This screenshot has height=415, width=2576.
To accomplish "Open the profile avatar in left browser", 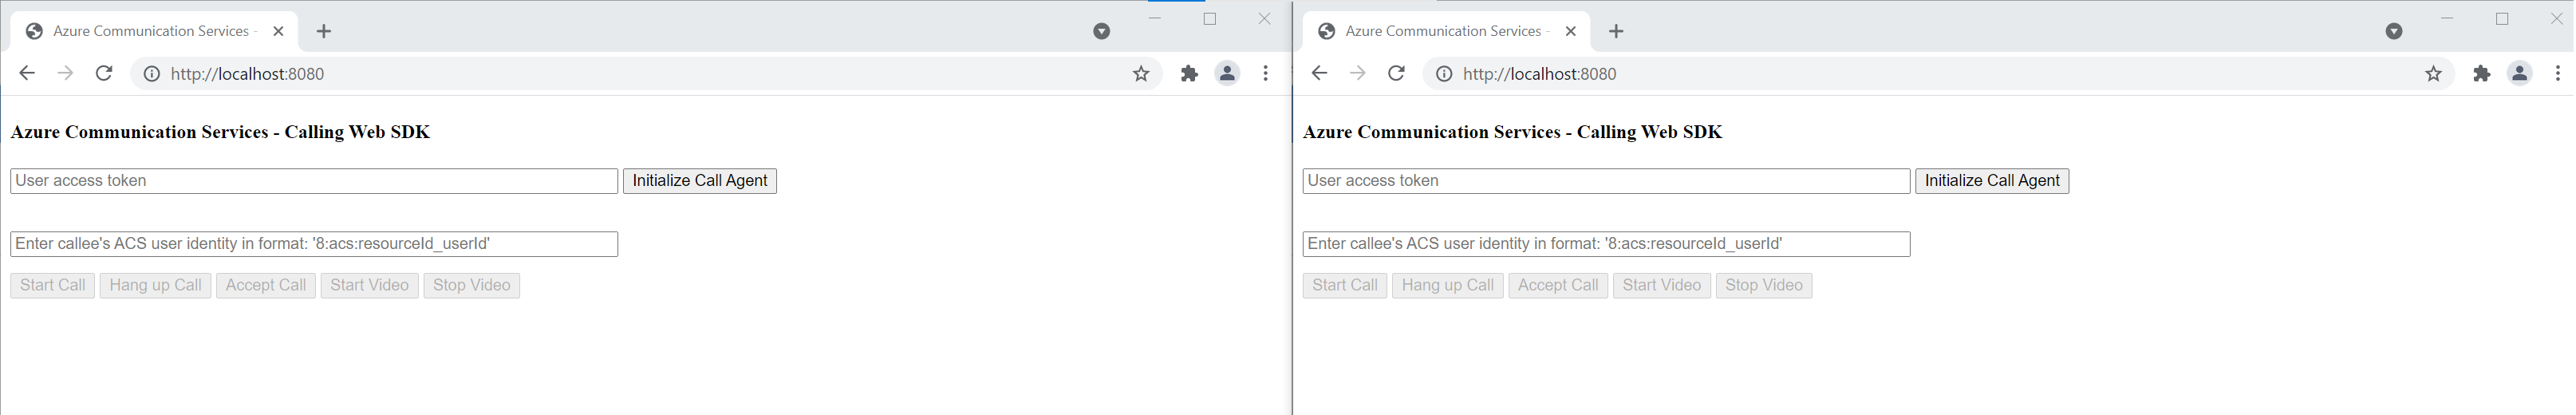I will click(1227, 73).
